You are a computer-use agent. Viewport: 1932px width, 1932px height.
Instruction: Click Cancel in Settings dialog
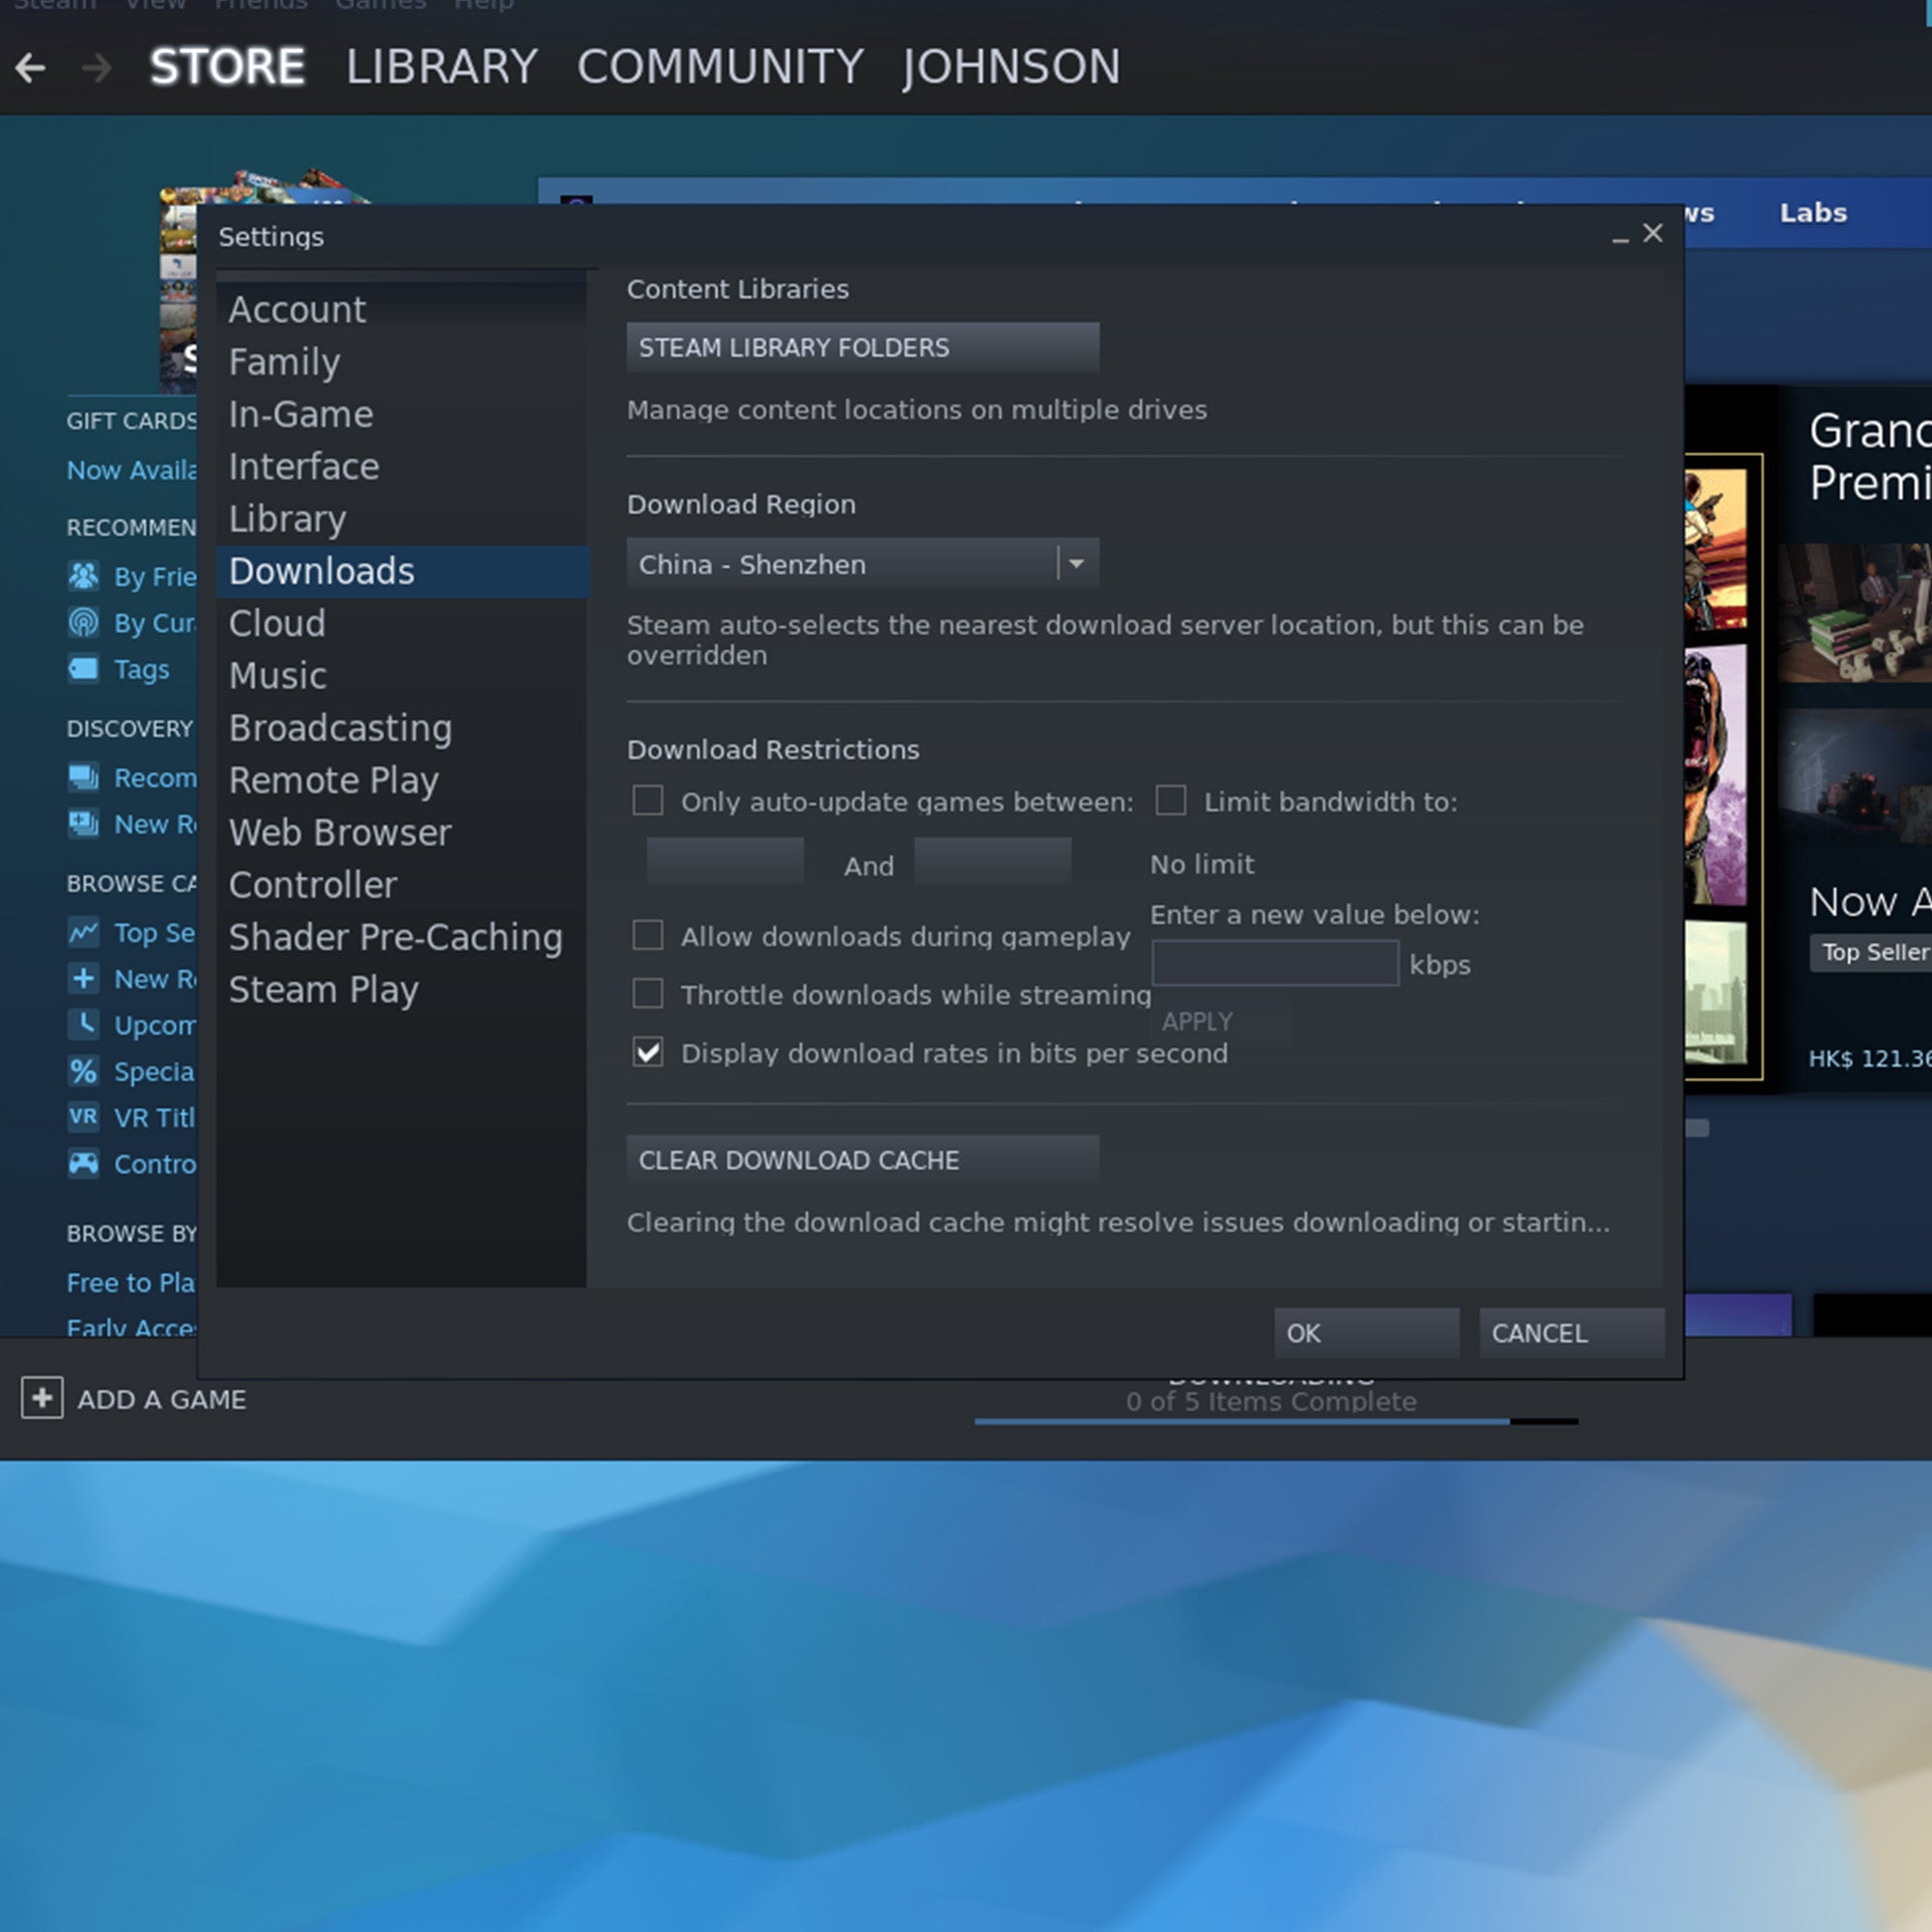pyautogui.click(x=1571, y=1333)
